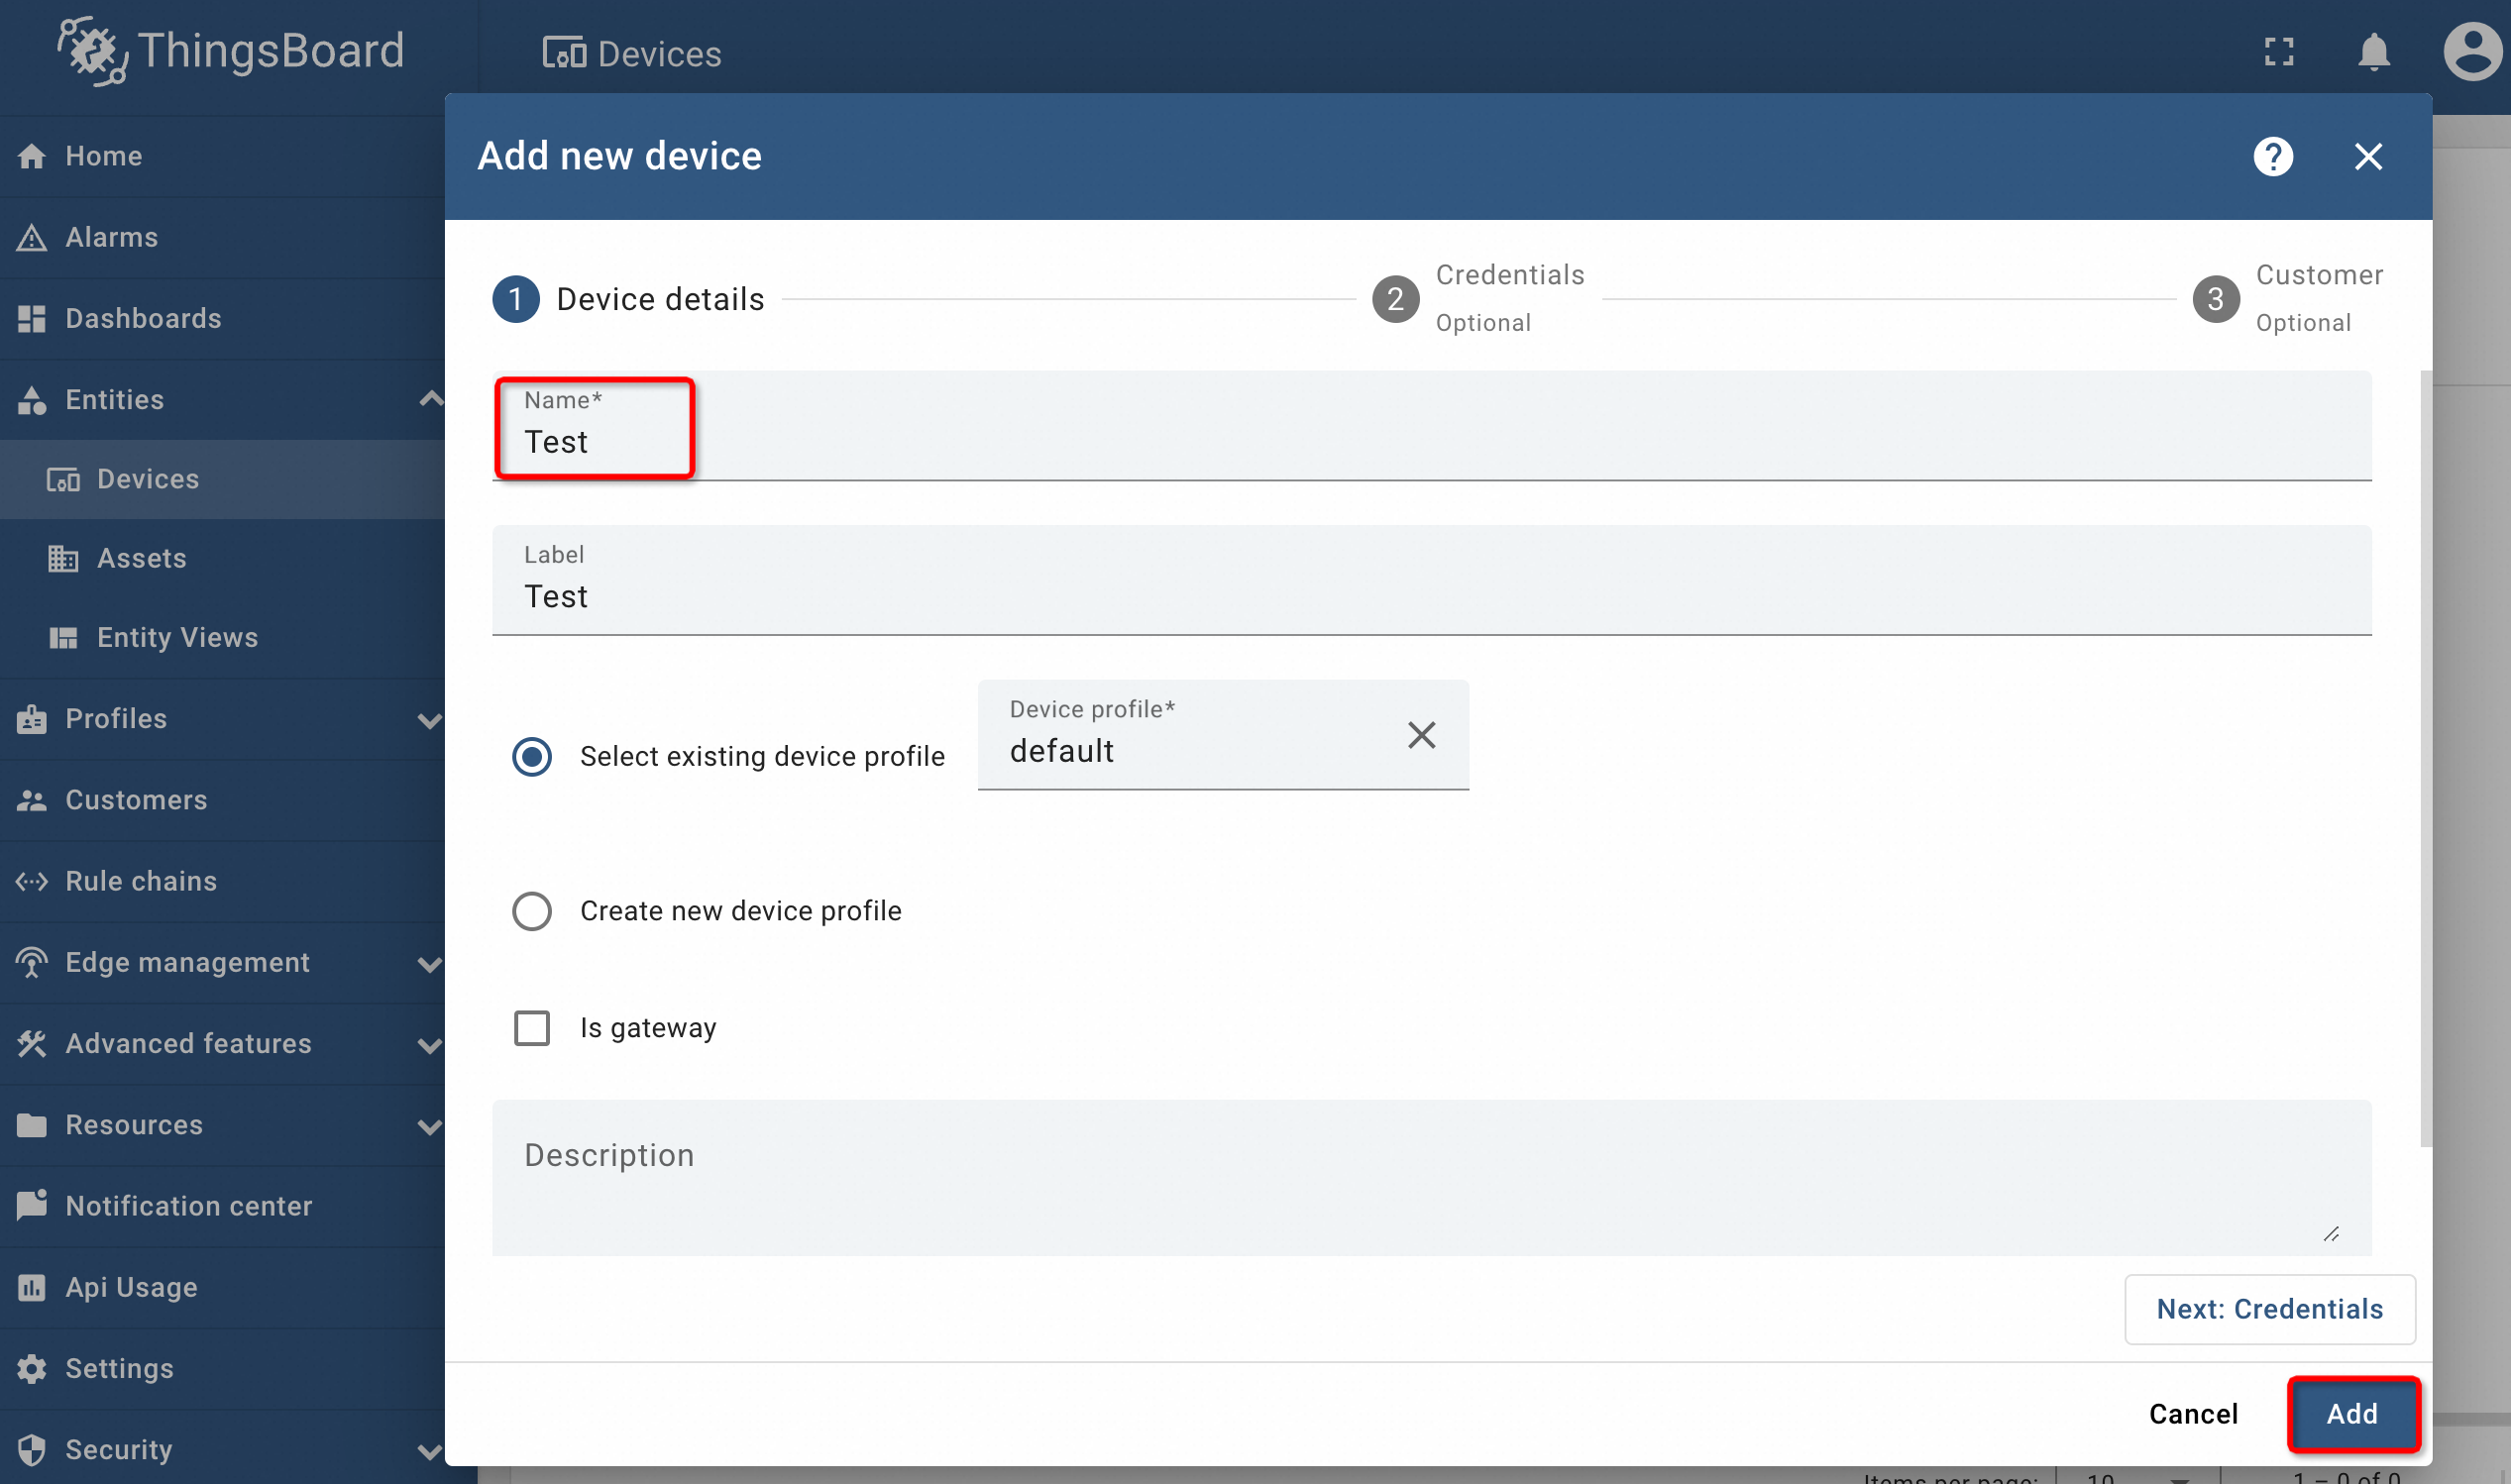This screenshot has width=2511, height=1484.
Task: Click the Label input field
Action: (1431, 580)
